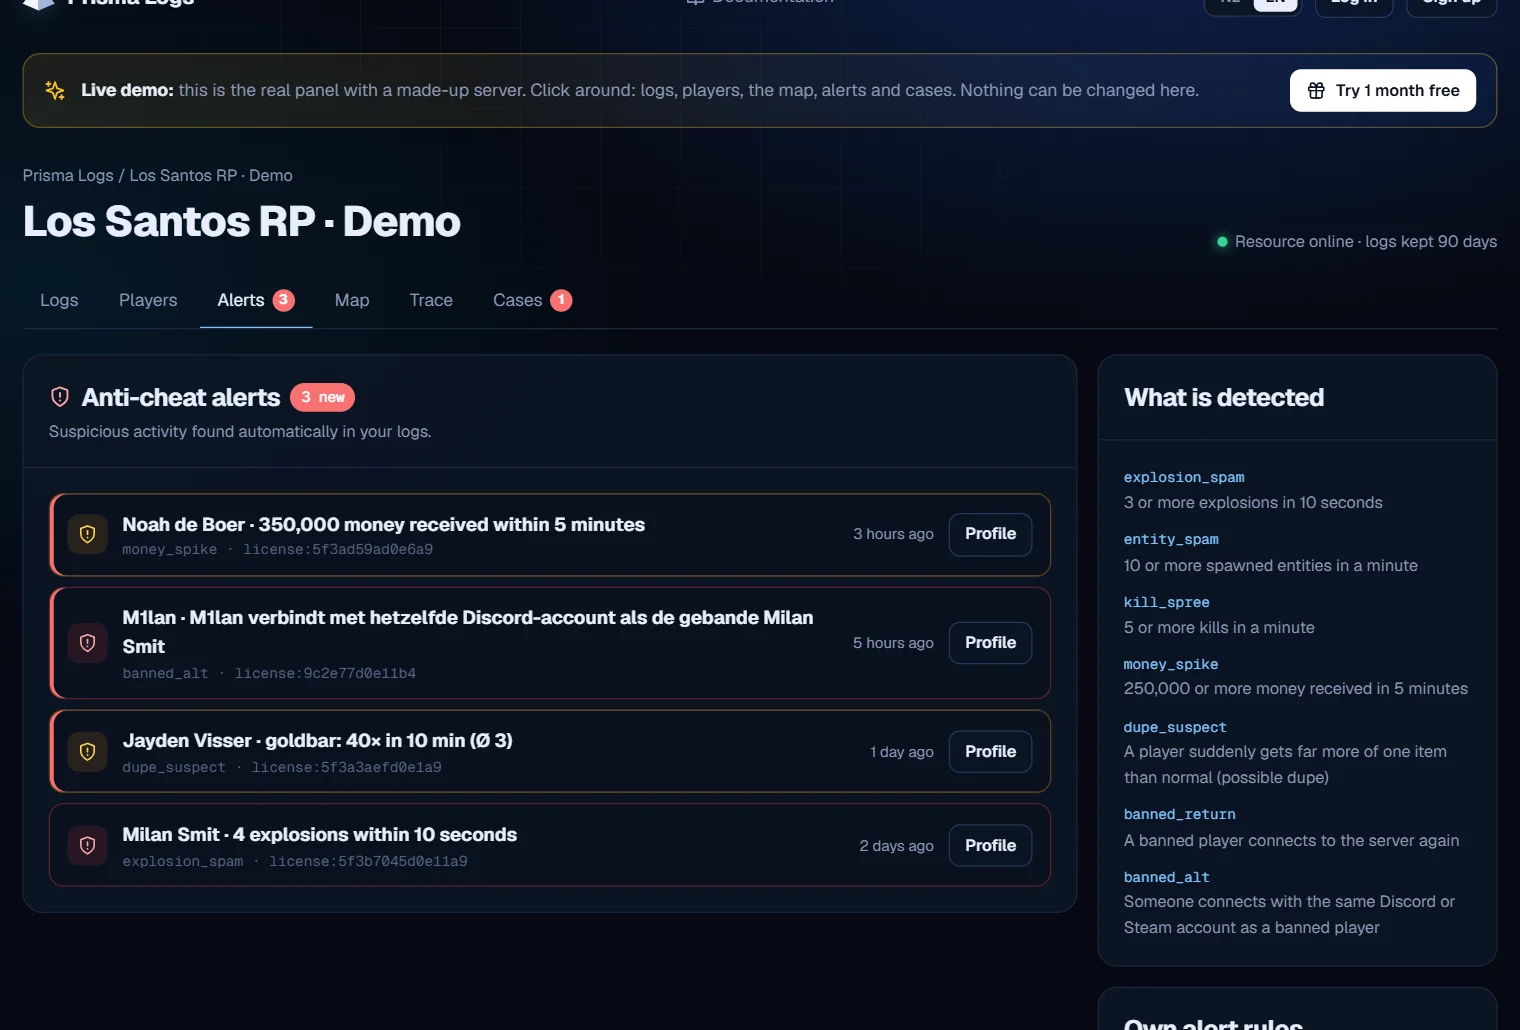This screenshot has width=1520, height=1030.
Task: Click license:5f3b7045d0e11a9 text
Action: (x=368, y=862)
